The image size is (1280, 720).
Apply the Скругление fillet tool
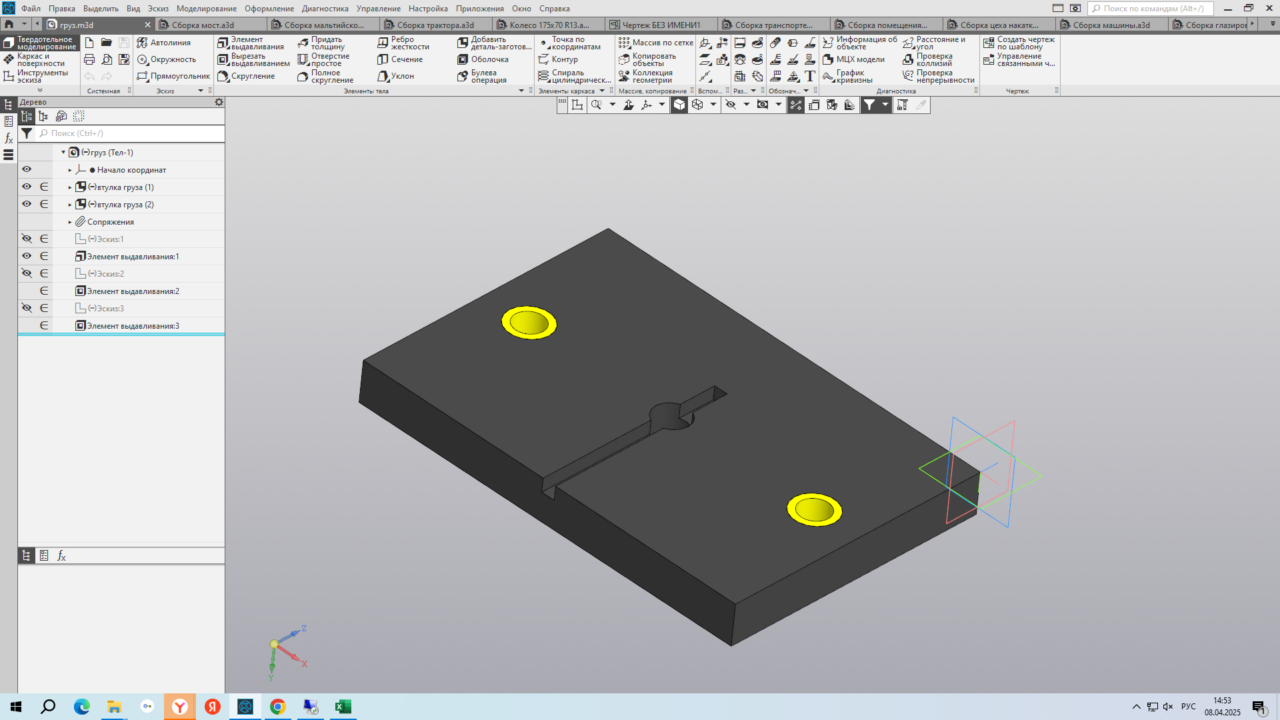click(246, 76)
